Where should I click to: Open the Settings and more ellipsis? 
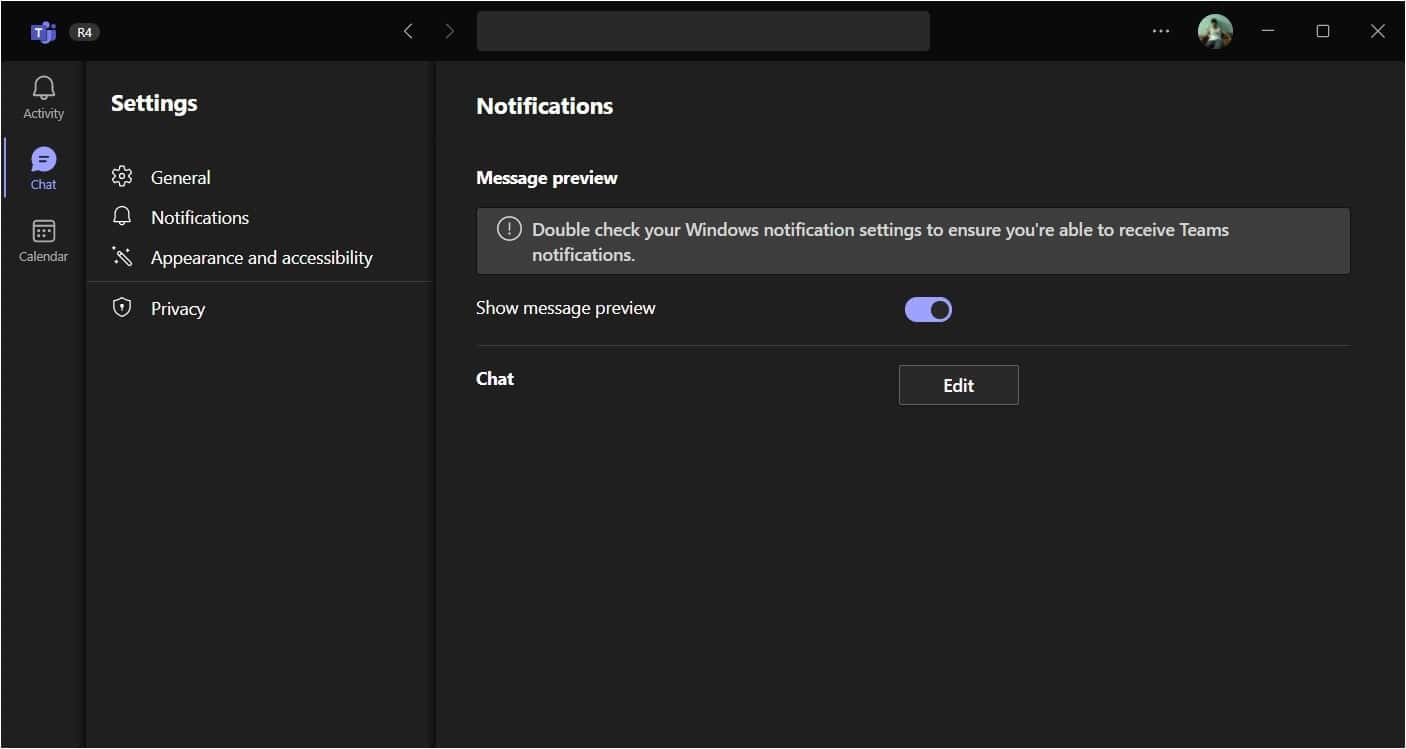coord(1160,31)
